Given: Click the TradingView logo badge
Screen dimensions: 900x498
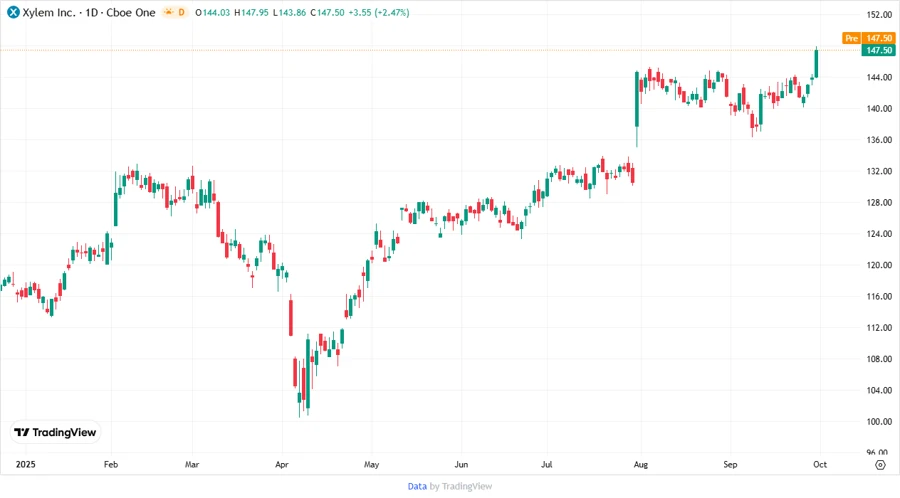Looking at the screenshot, I should click(56, 432).
